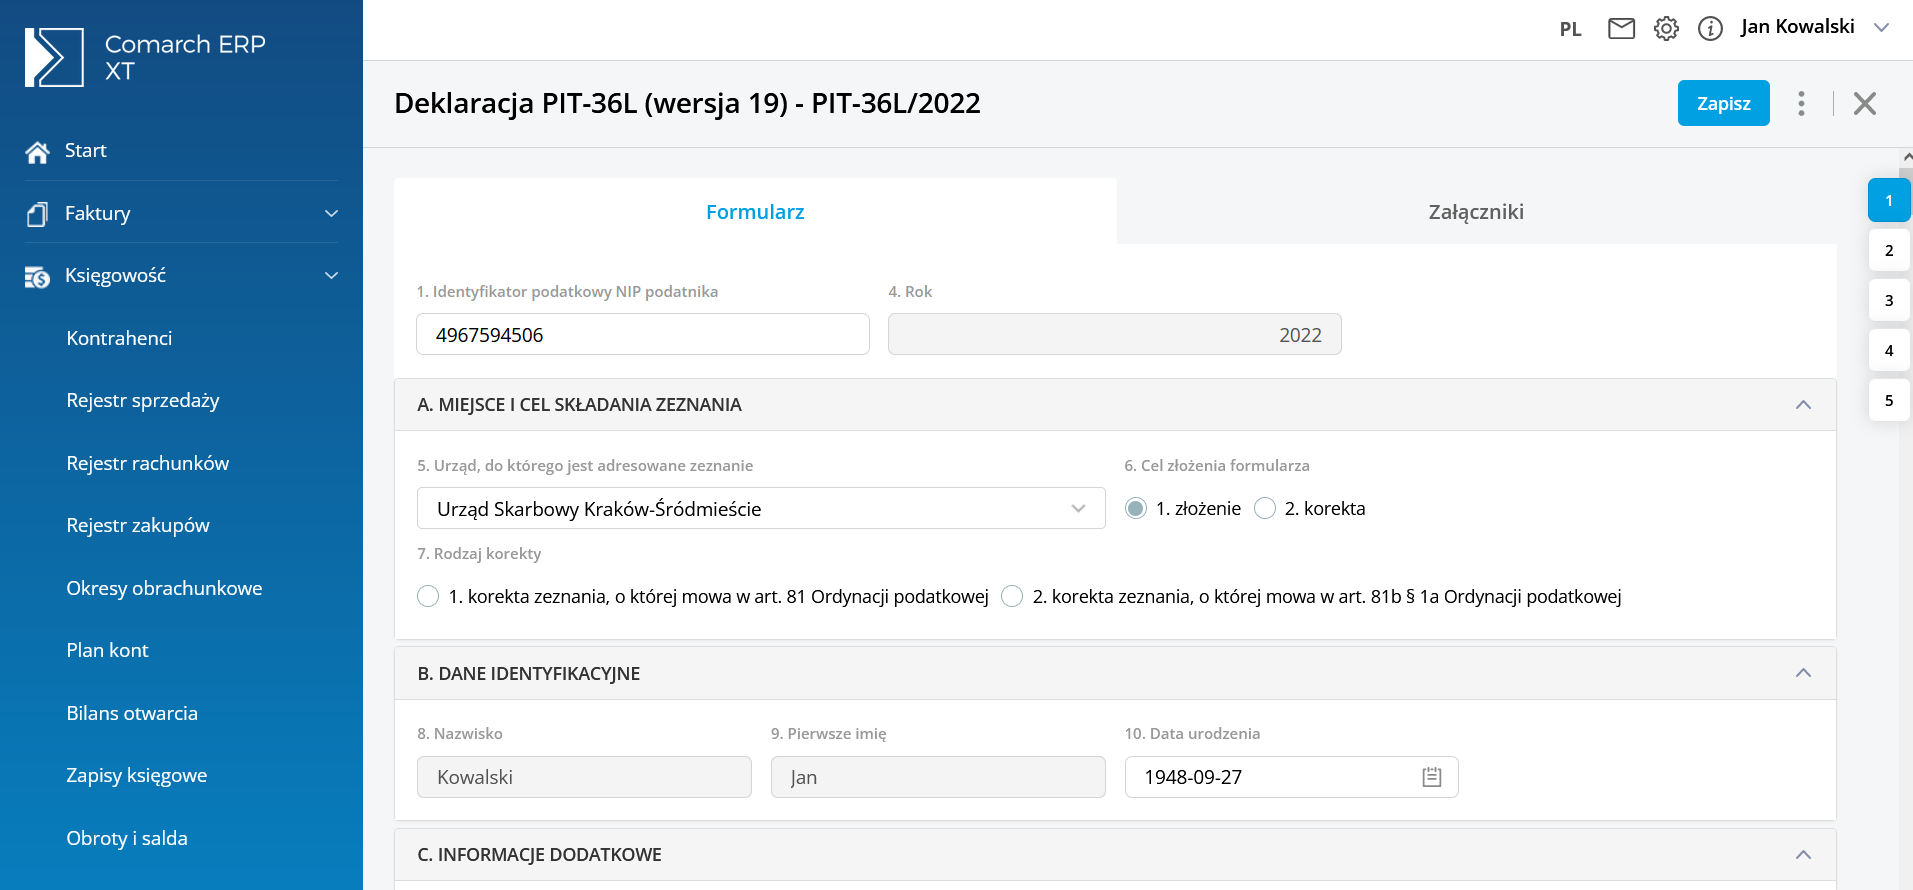
Task: Open the three-dot more options menu
Action: (x=1801, y=104)
